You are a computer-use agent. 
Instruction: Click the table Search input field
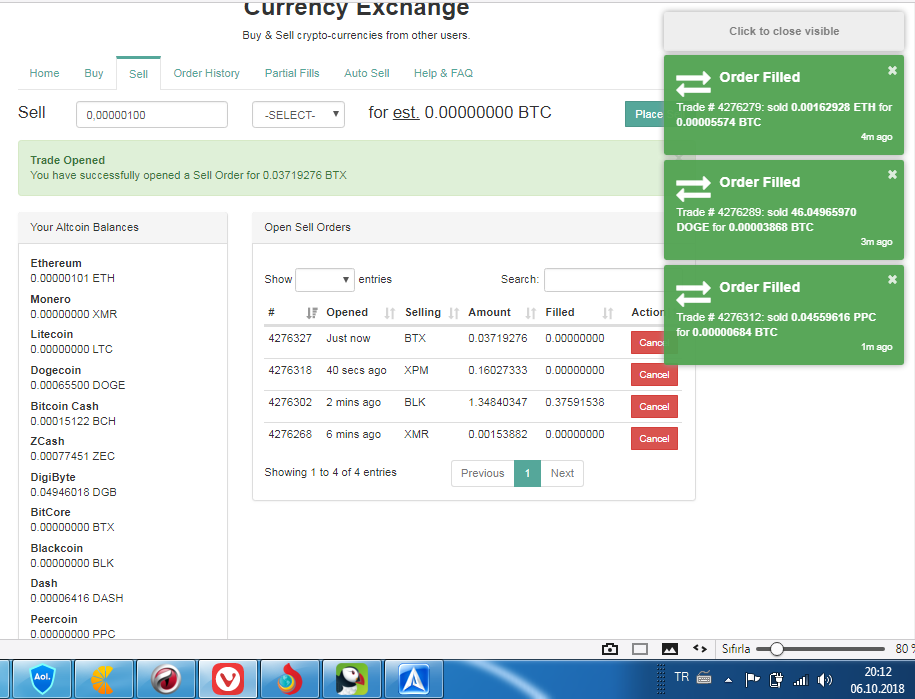tap(605, 279)
